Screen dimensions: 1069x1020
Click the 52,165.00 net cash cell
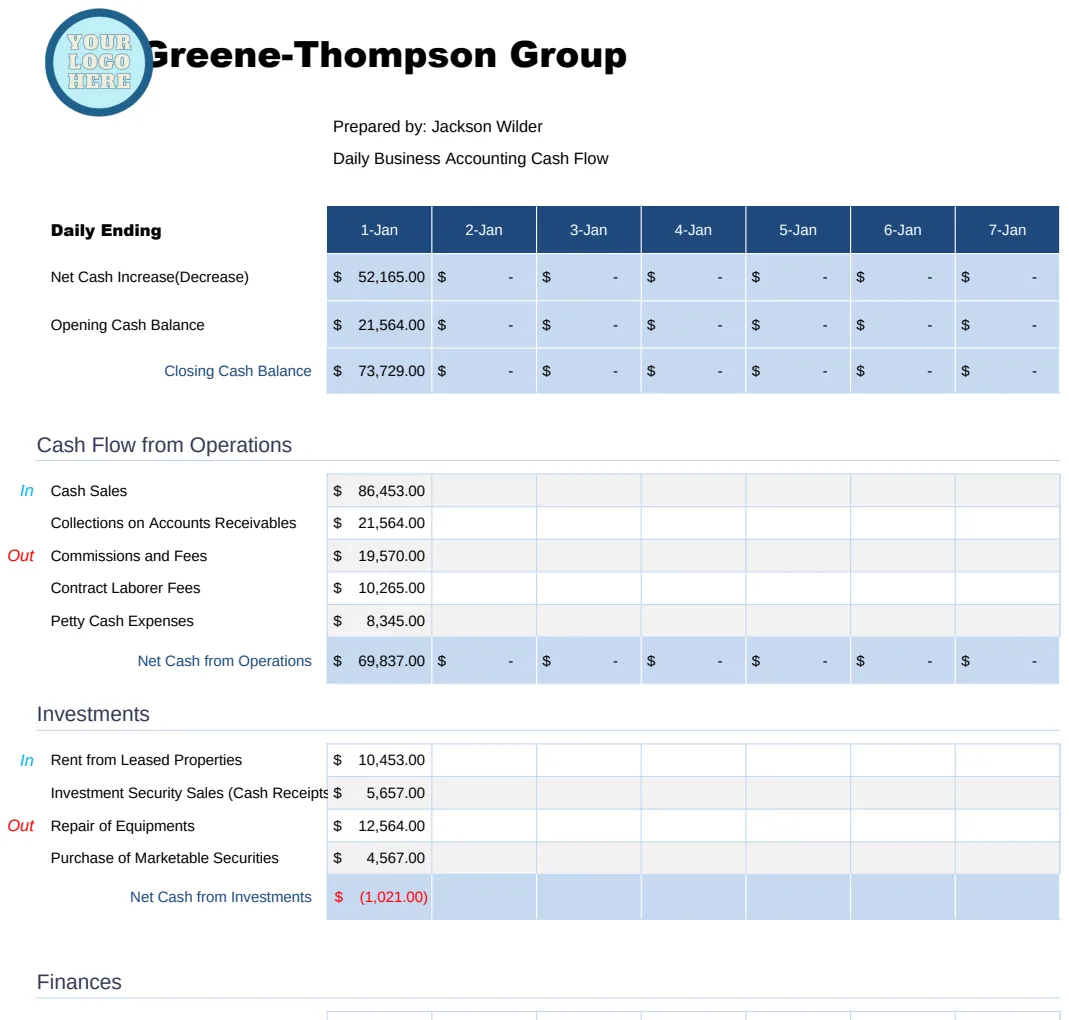379,277
